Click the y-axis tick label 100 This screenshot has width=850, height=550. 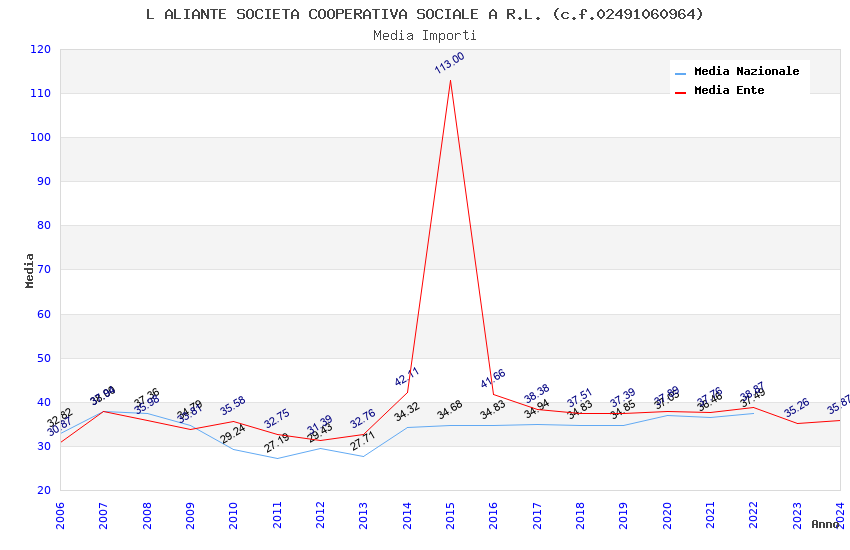coord(40,138)
